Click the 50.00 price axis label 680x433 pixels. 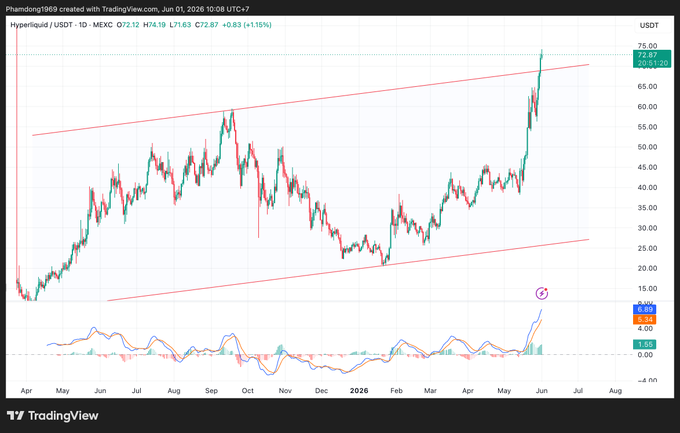pyautogui.click(x=647, y=147)
